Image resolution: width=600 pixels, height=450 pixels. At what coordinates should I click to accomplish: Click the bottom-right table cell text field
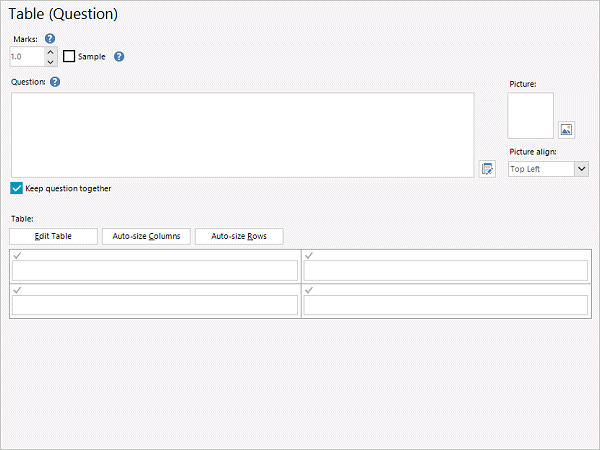pos(445,305)
